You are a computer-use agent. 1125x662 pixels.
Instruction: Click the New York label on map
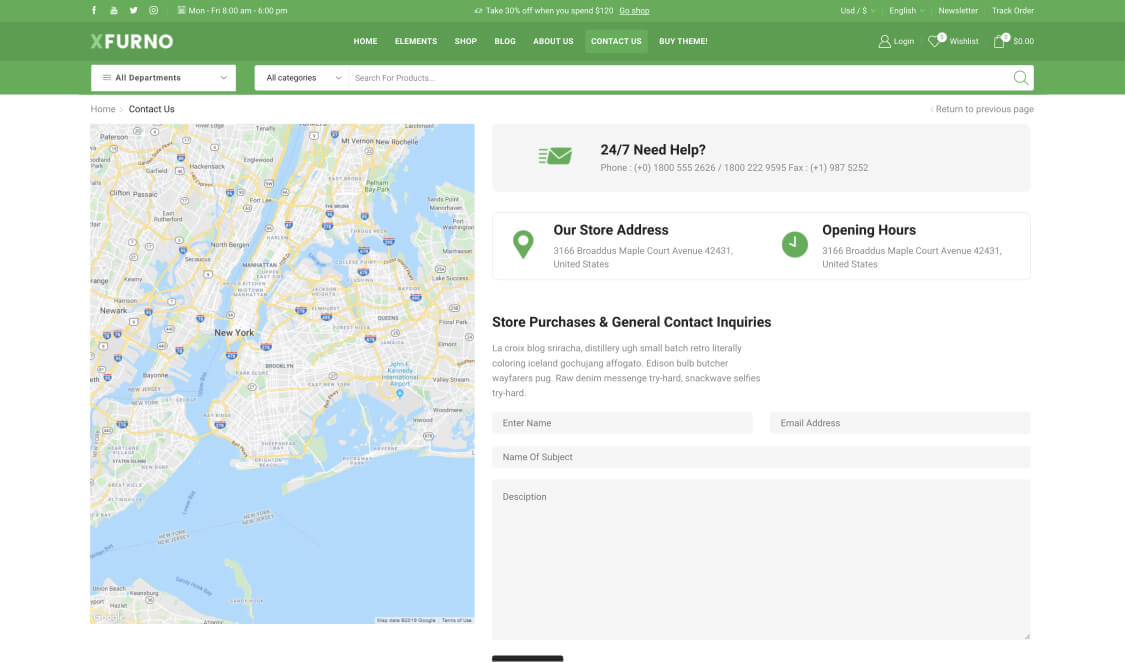pyautogui.click(x=234, y=333)
